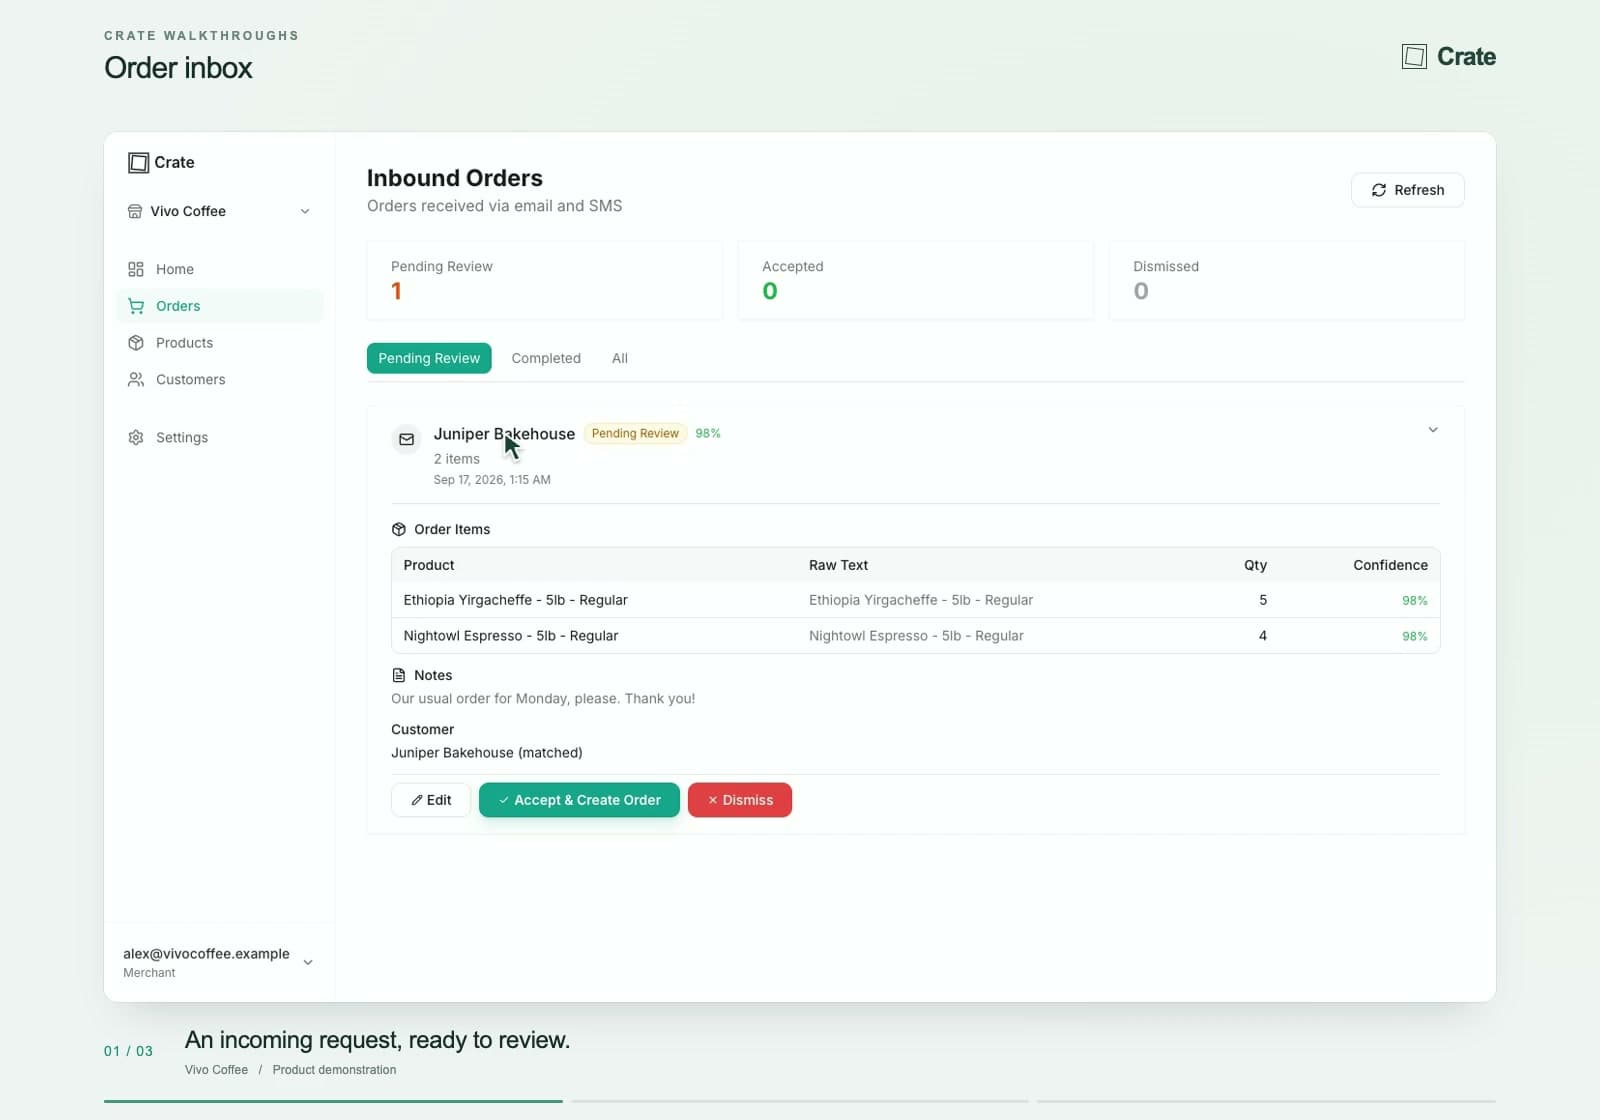The height and width of the screenshot is (1120, 1600).
Task: Refresh the inbound orders list
Action: [x=1407, y=190]
